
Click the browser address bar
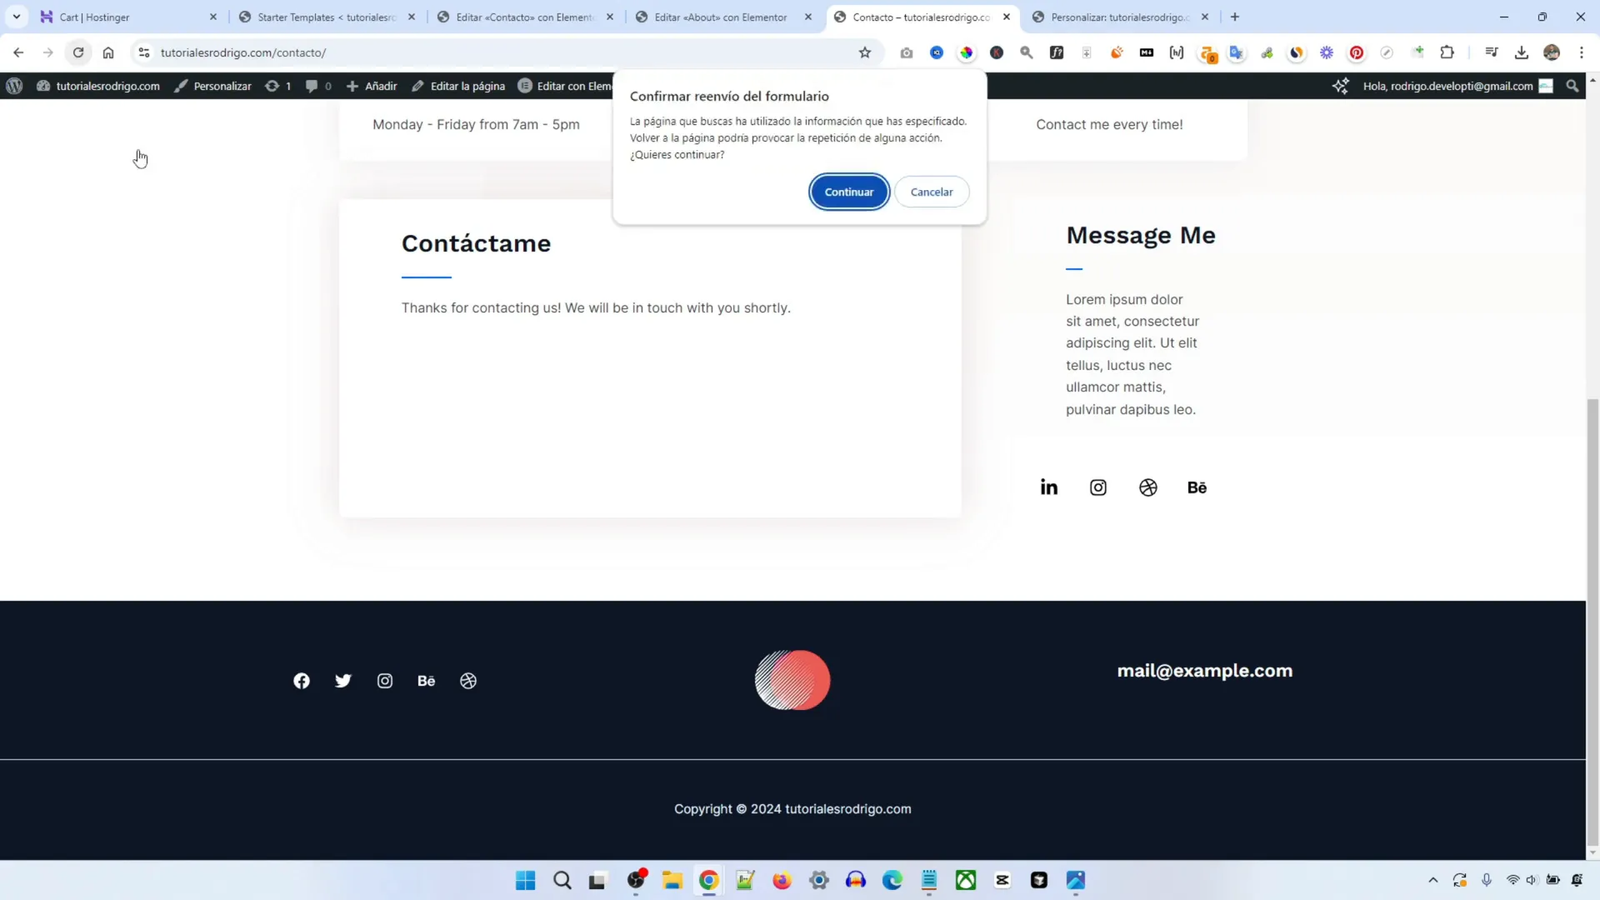pos(400,52)
